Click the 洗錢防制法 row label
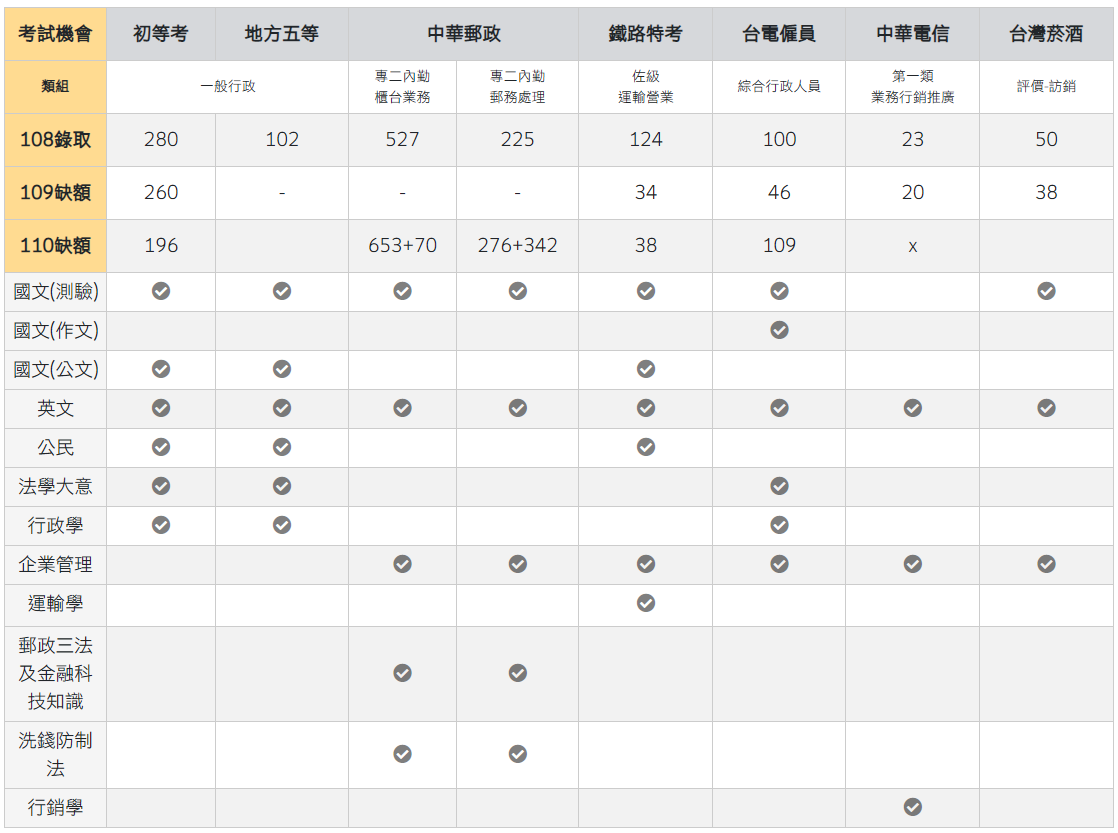The height and width of the screenshot is (833, 1118). (56, 755)
